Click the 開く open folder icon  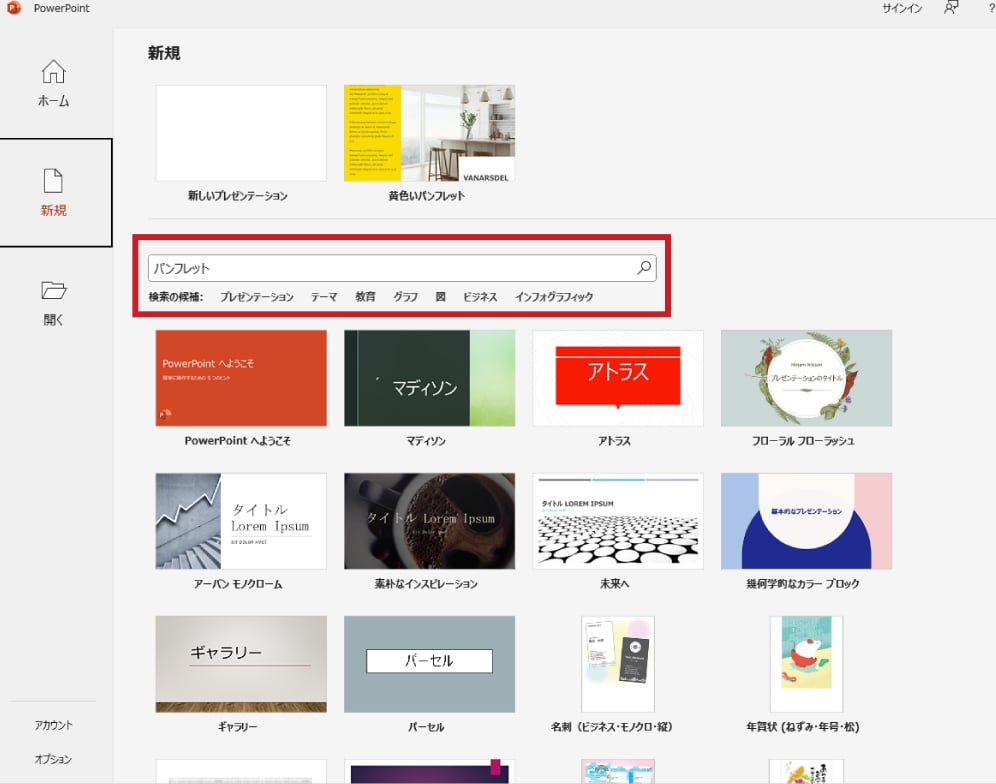pyautogui.click(x=54, y=291)
